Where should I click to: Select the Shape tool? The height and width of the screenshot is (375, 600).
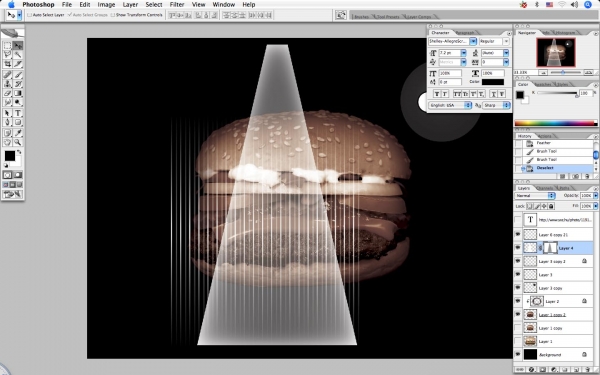[18, 122]
